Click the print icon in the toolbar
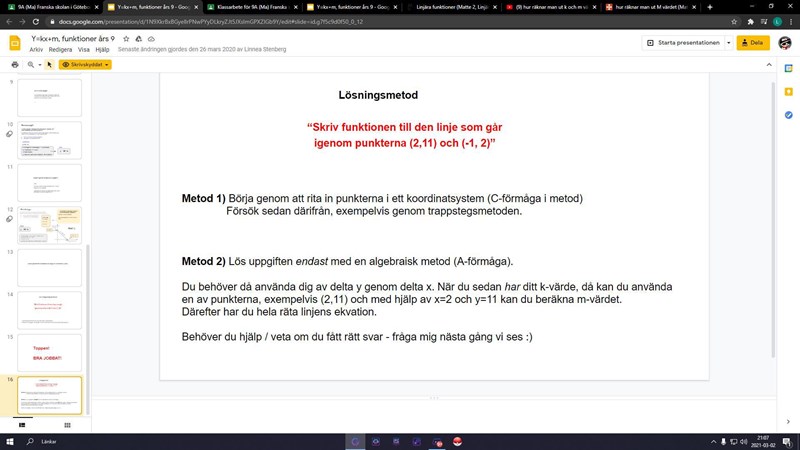The height and width of the screenshot is (450, 800). [x=14, y=64]
